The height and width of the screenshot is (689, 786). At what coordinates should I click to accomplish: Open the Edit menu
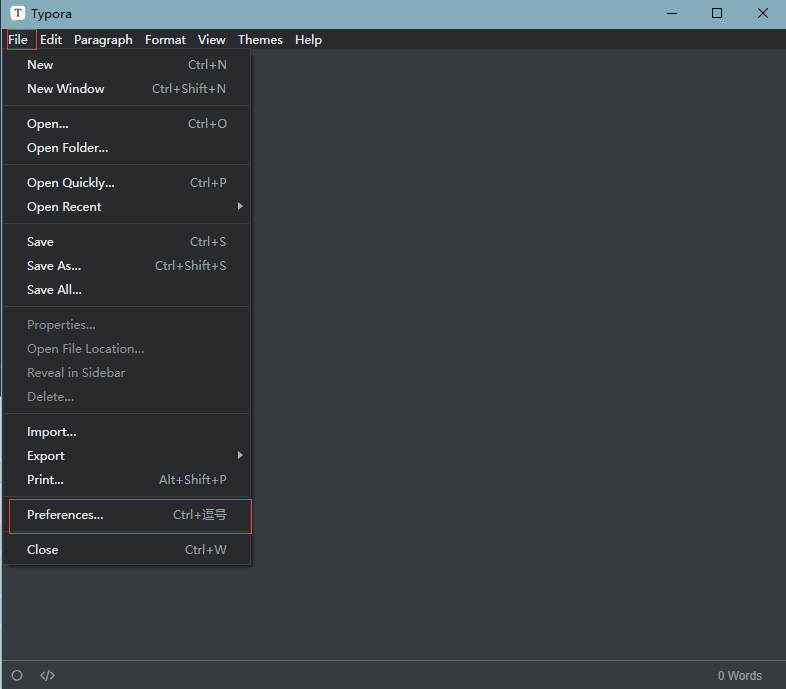coord(51,40)
